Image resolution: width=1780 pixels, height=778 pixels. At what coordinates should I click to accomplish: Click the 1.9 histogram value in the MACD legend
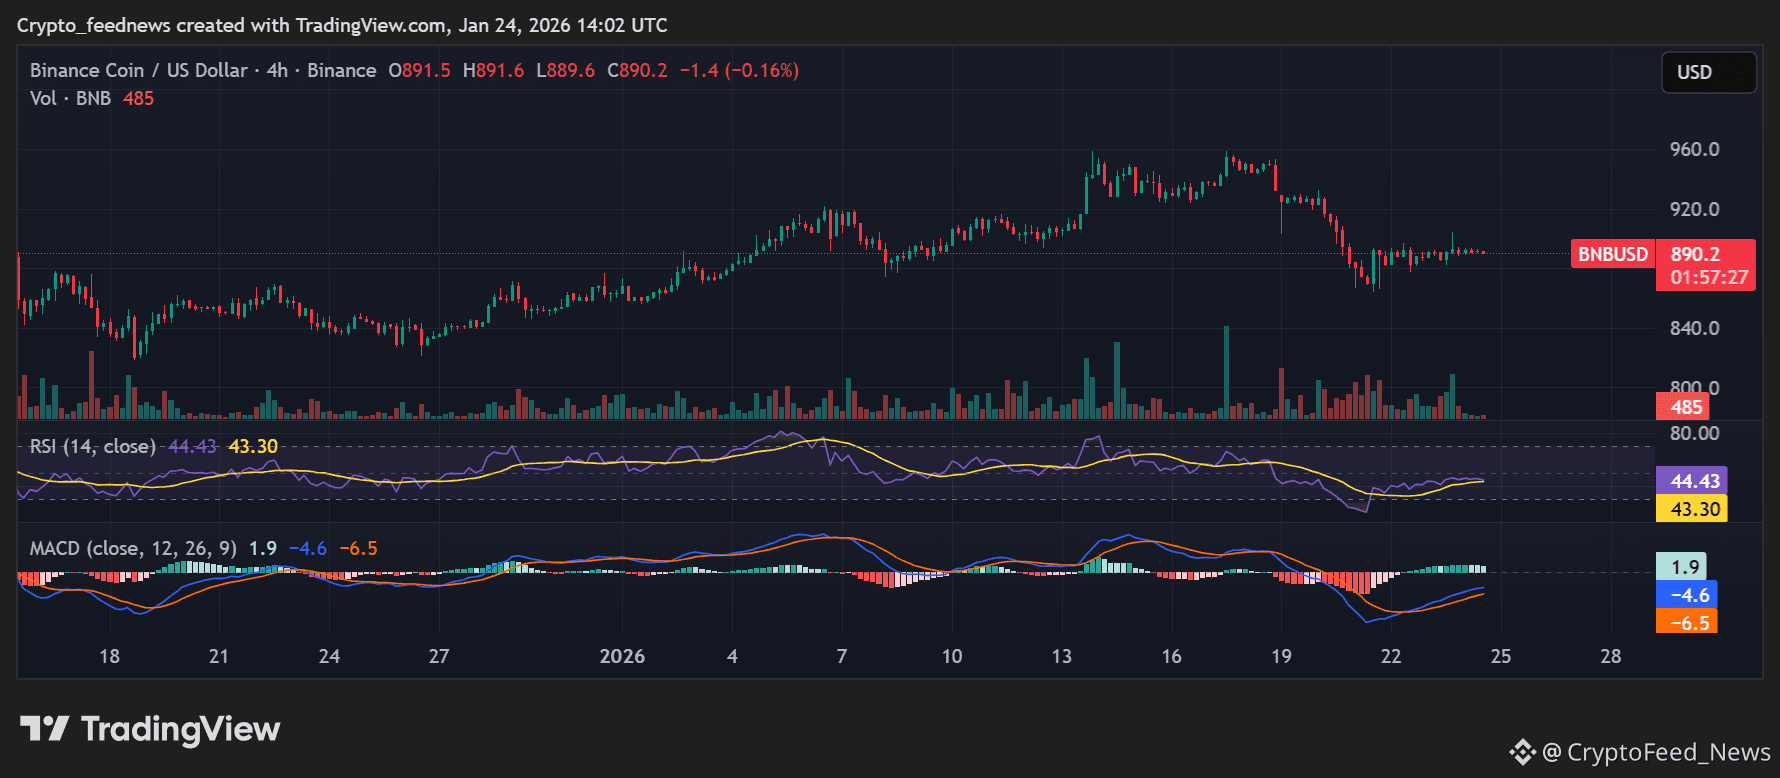pos(263,548)
